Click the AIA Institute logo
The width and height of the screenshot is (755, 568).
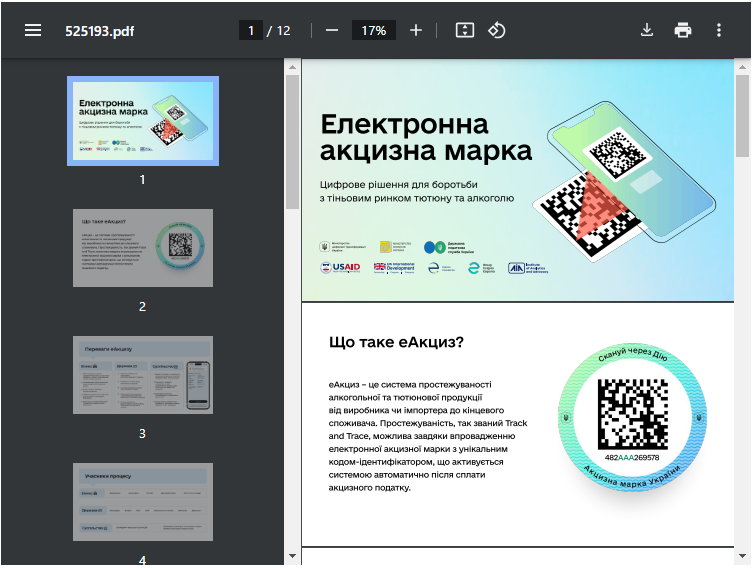(528, 268)
